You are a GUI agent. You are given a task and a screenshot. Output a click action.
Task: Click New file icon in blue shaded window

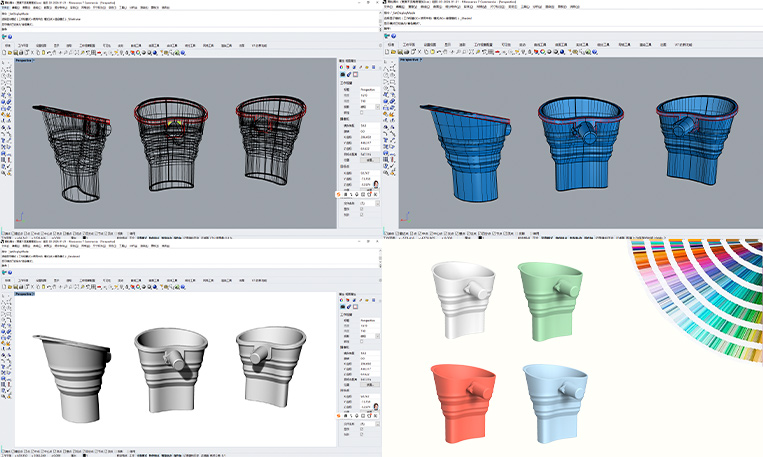click(387, 52)
